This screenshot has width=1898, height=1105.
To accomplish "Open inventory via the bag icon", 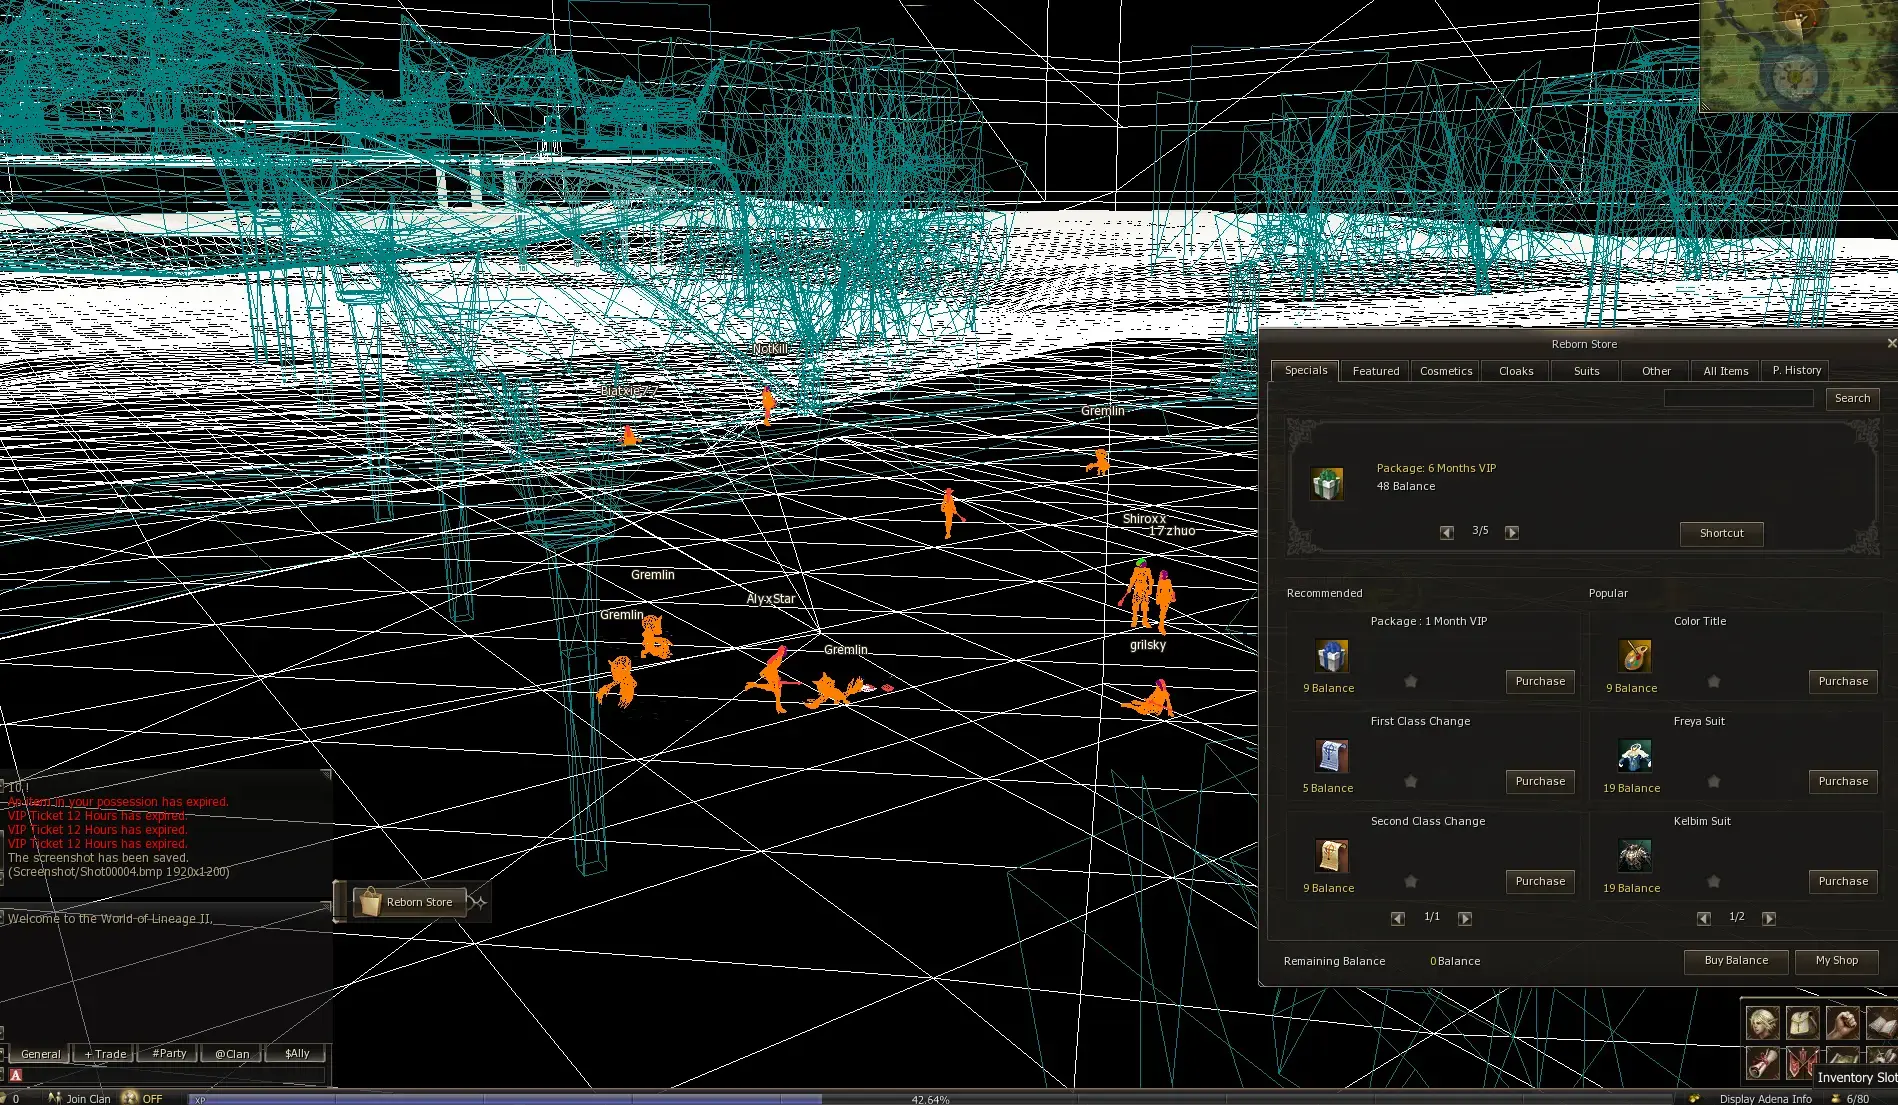I will coord(1802,1023).
